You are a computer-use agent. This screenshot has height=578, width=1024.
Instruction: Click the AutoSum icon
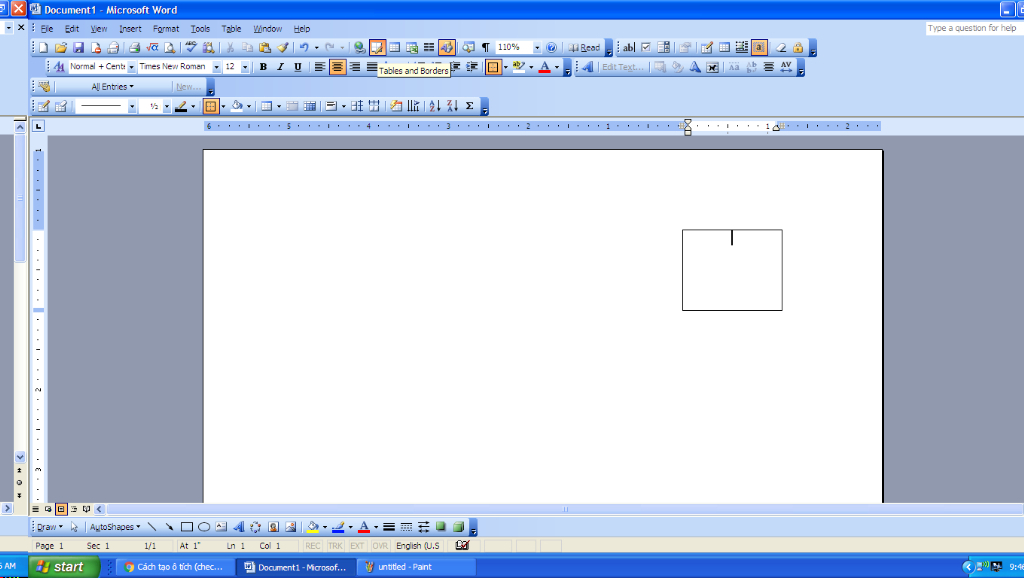(x=468, y=105)
